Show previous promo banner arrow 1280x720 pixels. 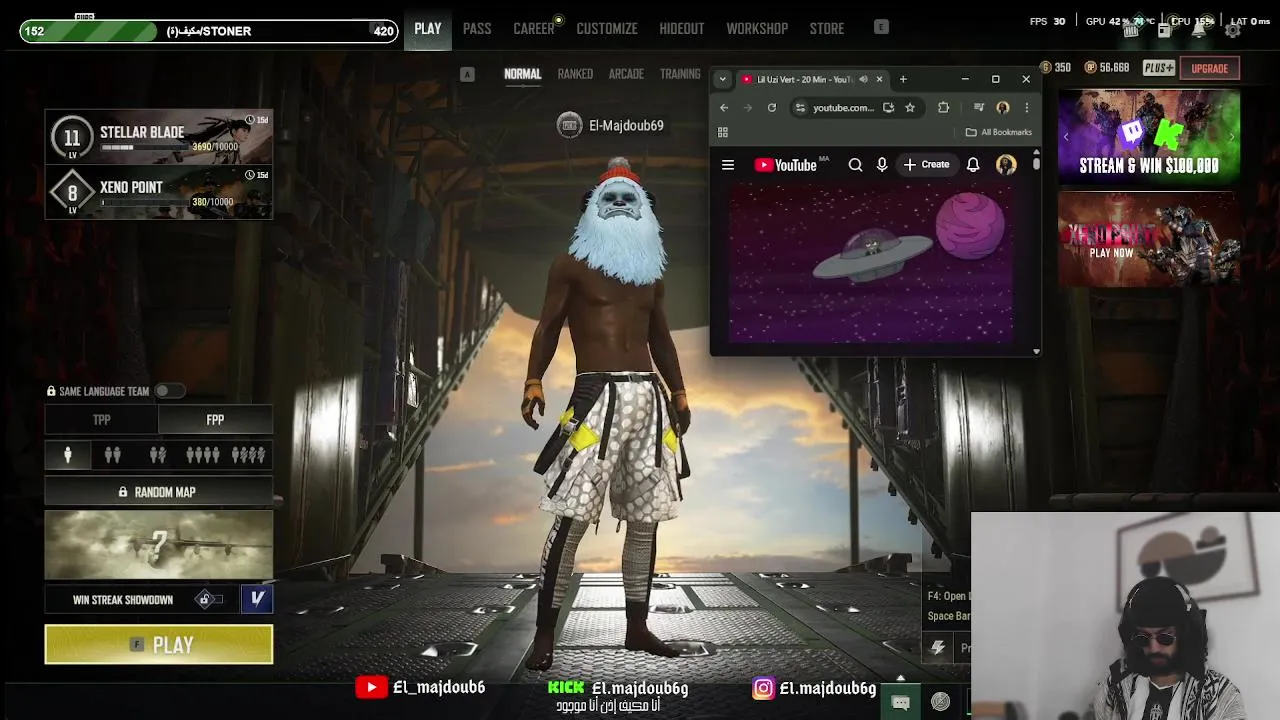1066,137
